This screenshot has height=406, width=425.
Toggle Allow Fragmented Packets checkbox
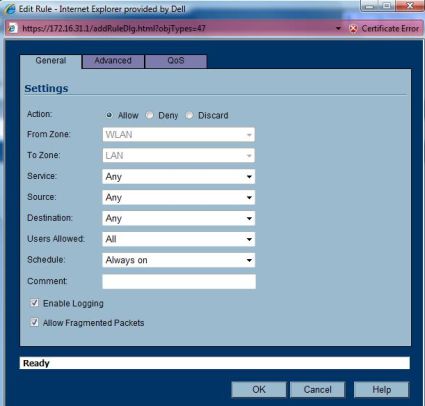tap(34, 322)
